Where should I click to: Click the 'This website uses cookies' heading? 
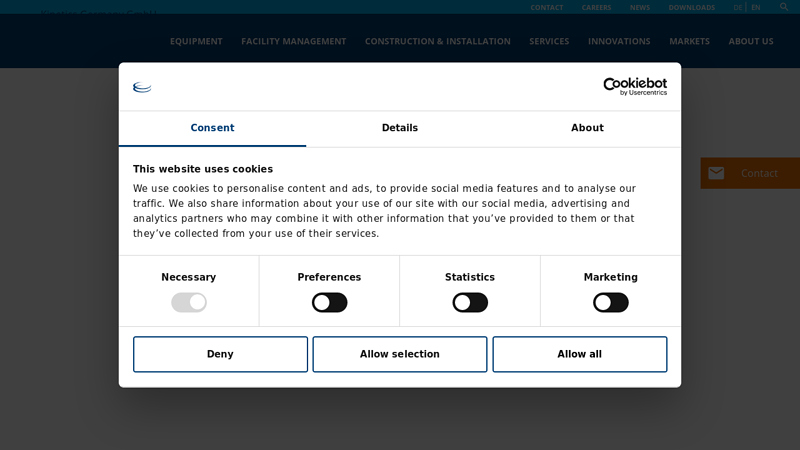203,169
